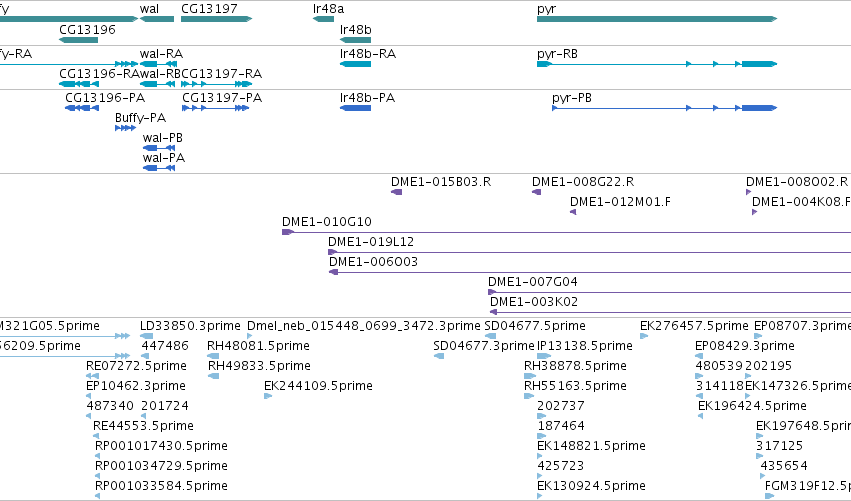Select EST 435654
The image size is (851, 501).
pos(763,476)
